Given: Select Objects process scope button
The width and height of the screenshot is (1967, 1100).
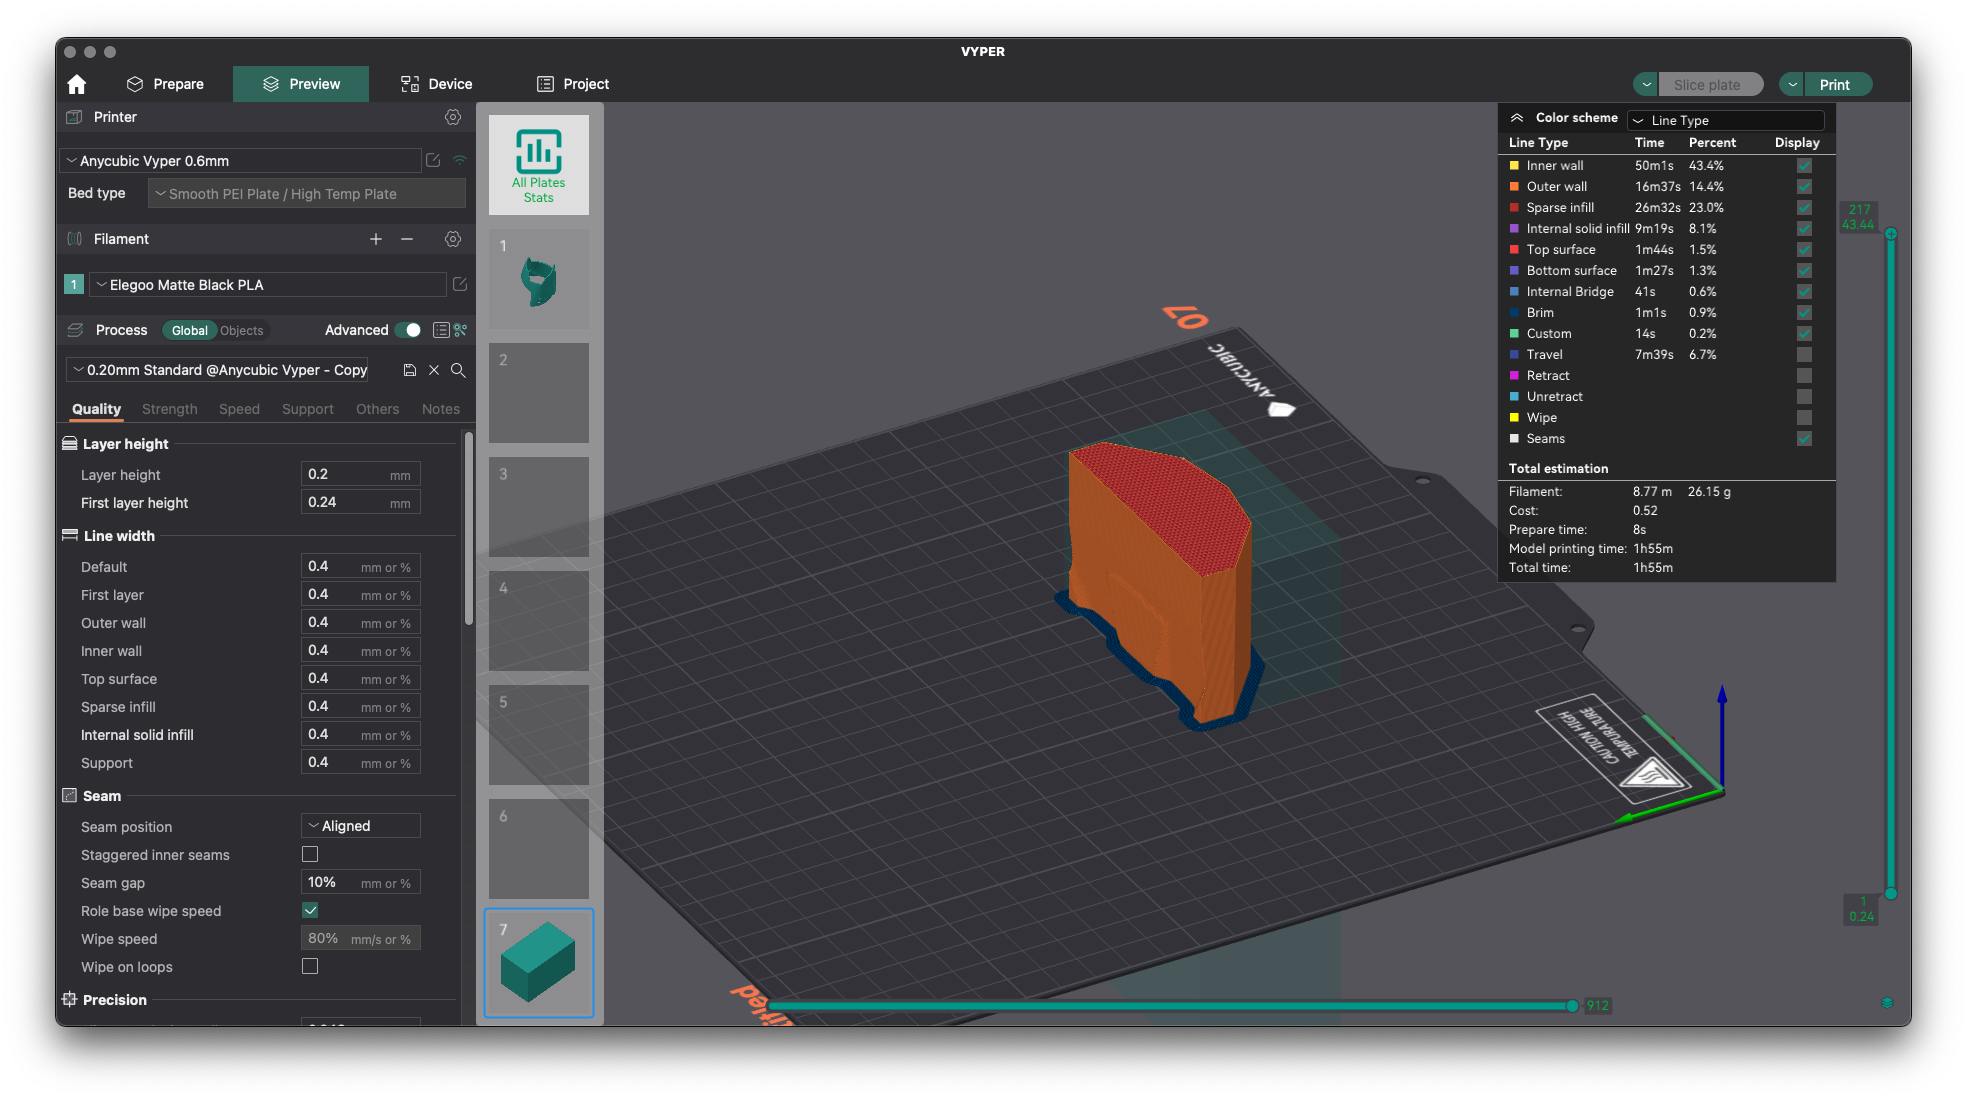Looking at the screenshot, I should coord(241,331).
